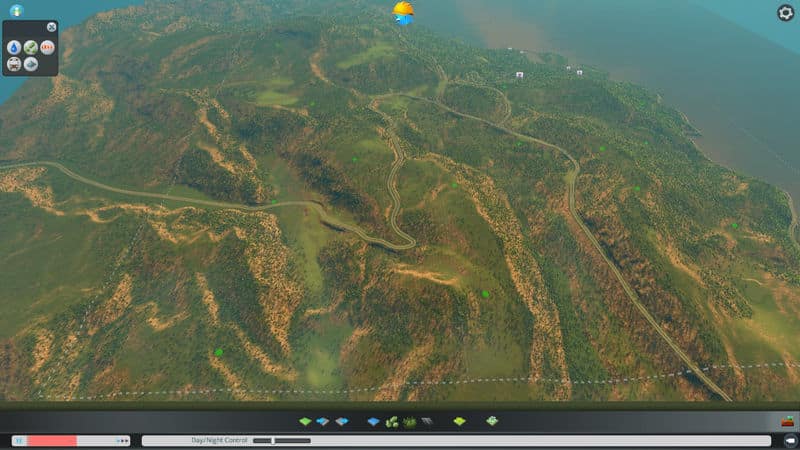Adjust the Day/Night Control slider
This screenshot has width=800, height=450.
[x=281, y=440]
